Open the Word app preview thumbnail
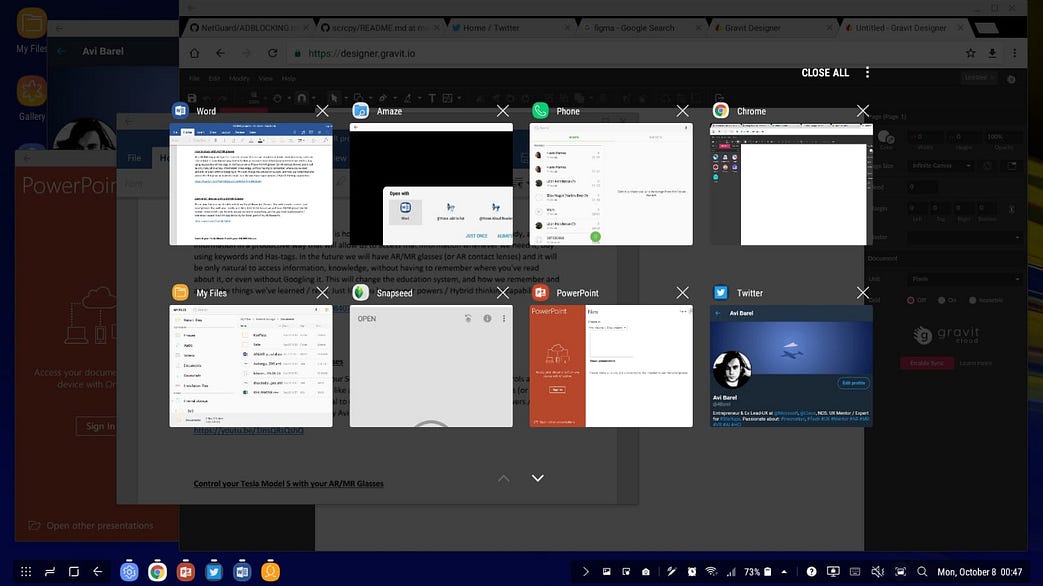The width and height of the screenshot is (1043, 586). (250, 183)
